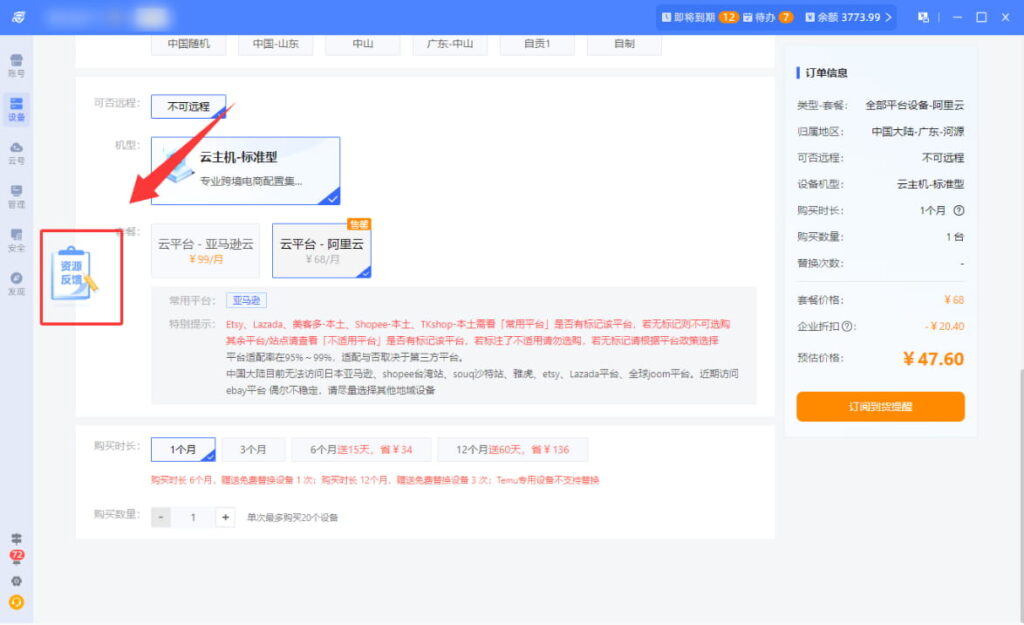Open the 余额 3773.99 balance
The image size is (1024, 625).
coord(848,17)
